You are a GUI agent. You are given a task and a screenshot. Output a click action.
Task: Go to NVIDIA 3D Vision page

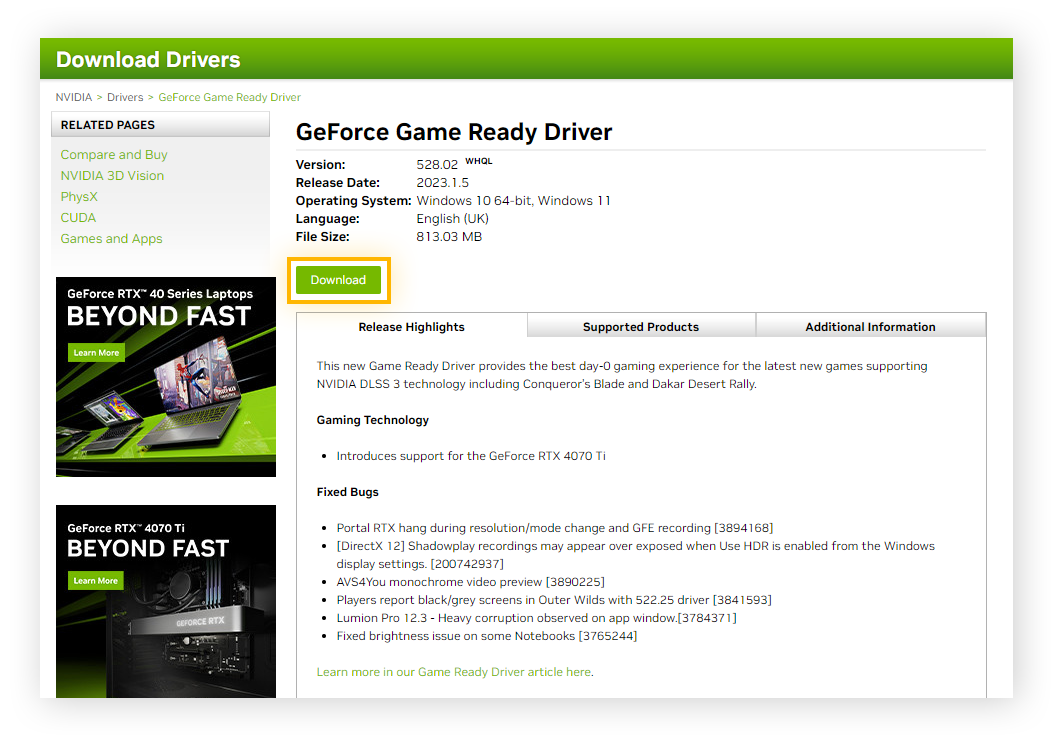(112, 175)
